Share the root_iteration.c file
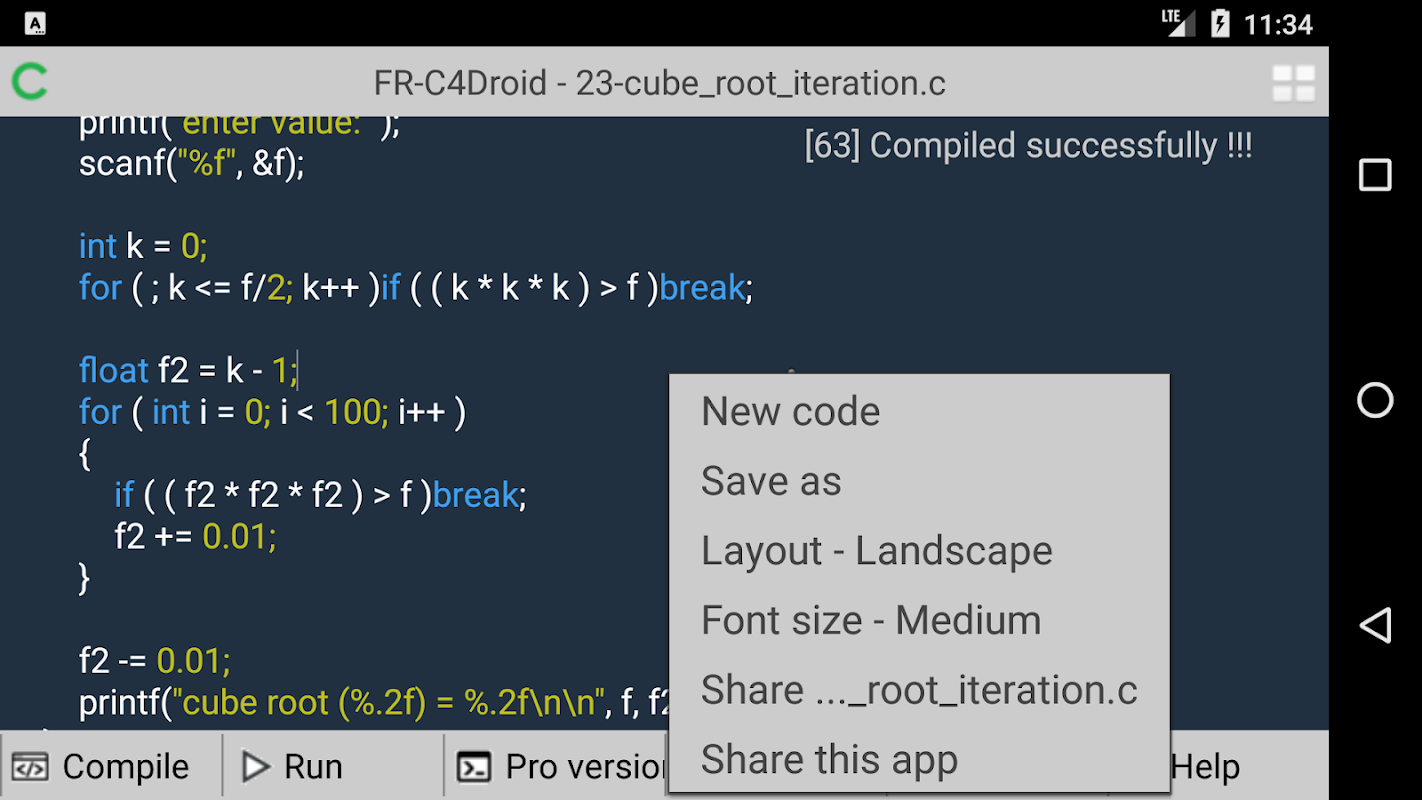Viewport: 1422px width, 800px height. [918, 690]
